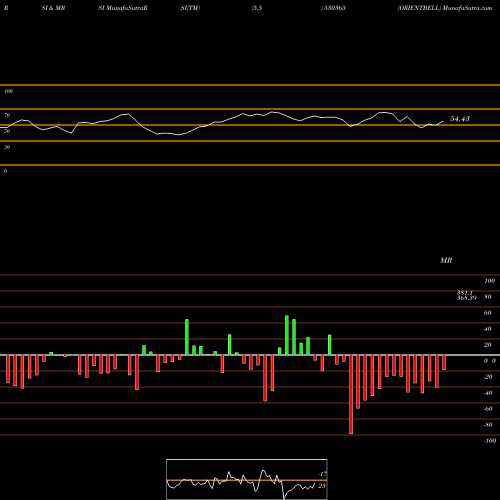Click the tallest red MR histogram bar

351,394
